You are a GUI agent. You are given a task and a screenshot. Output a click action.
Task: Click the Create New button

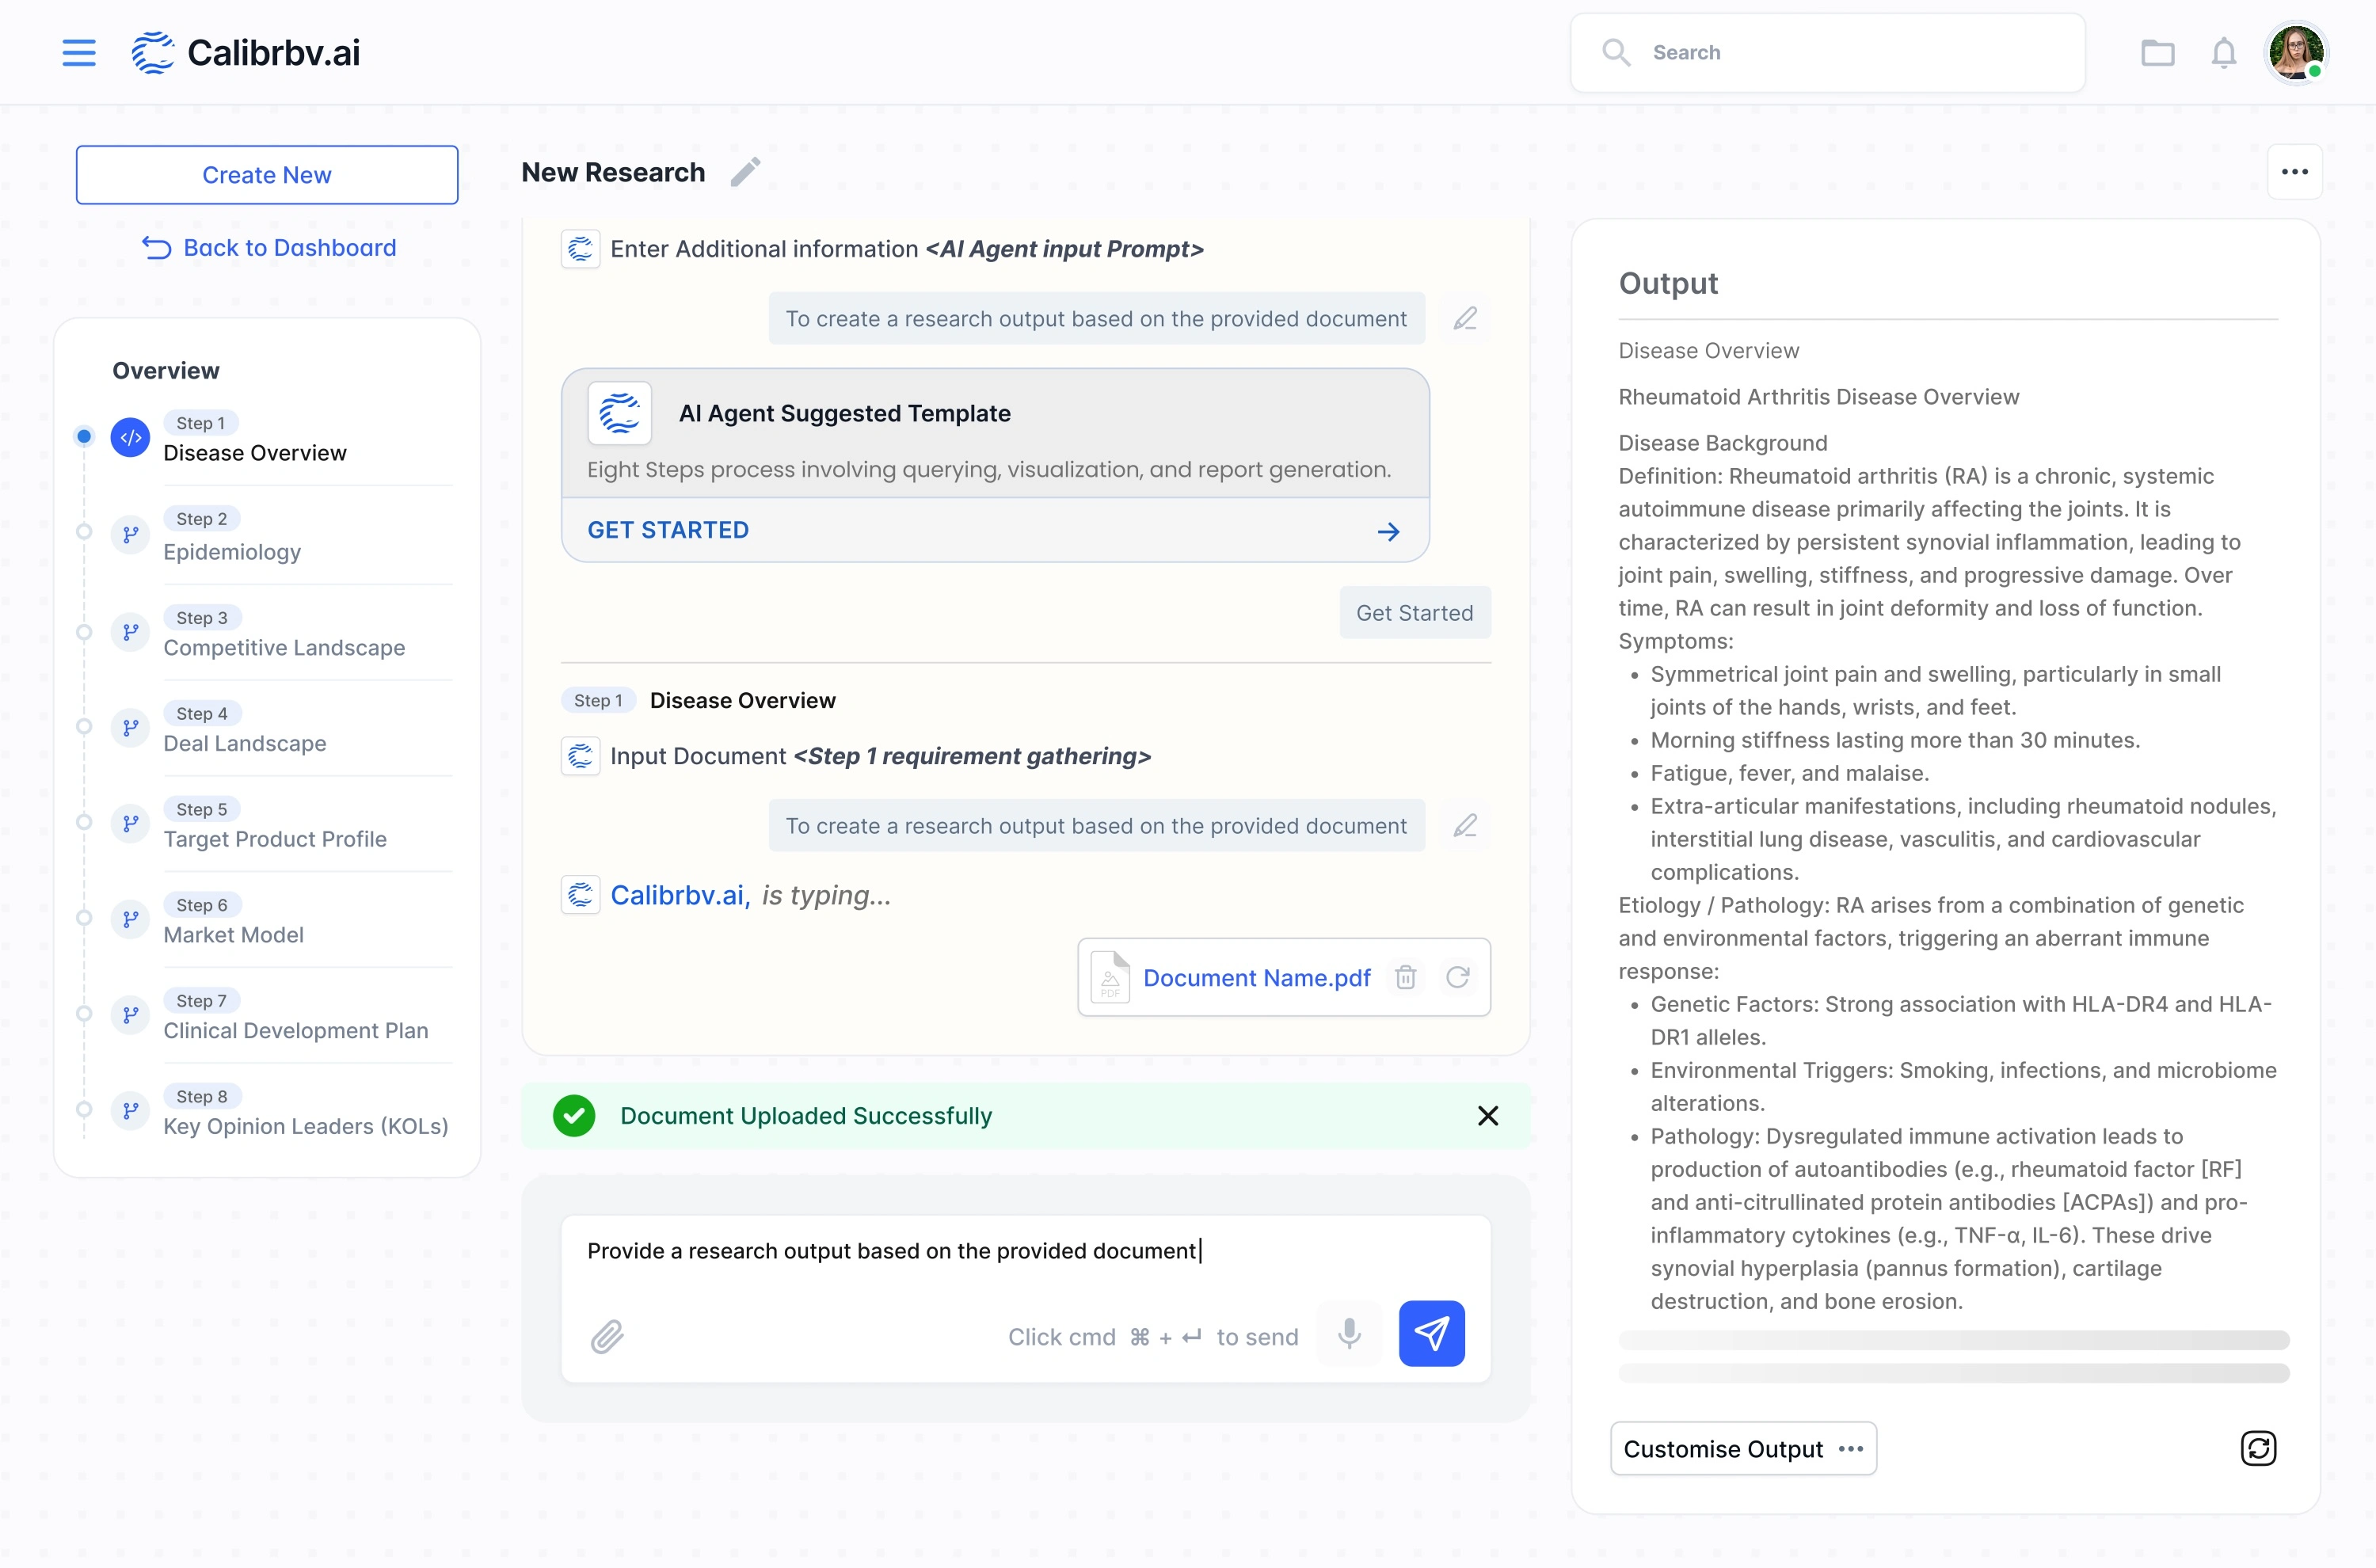point(267,175)
